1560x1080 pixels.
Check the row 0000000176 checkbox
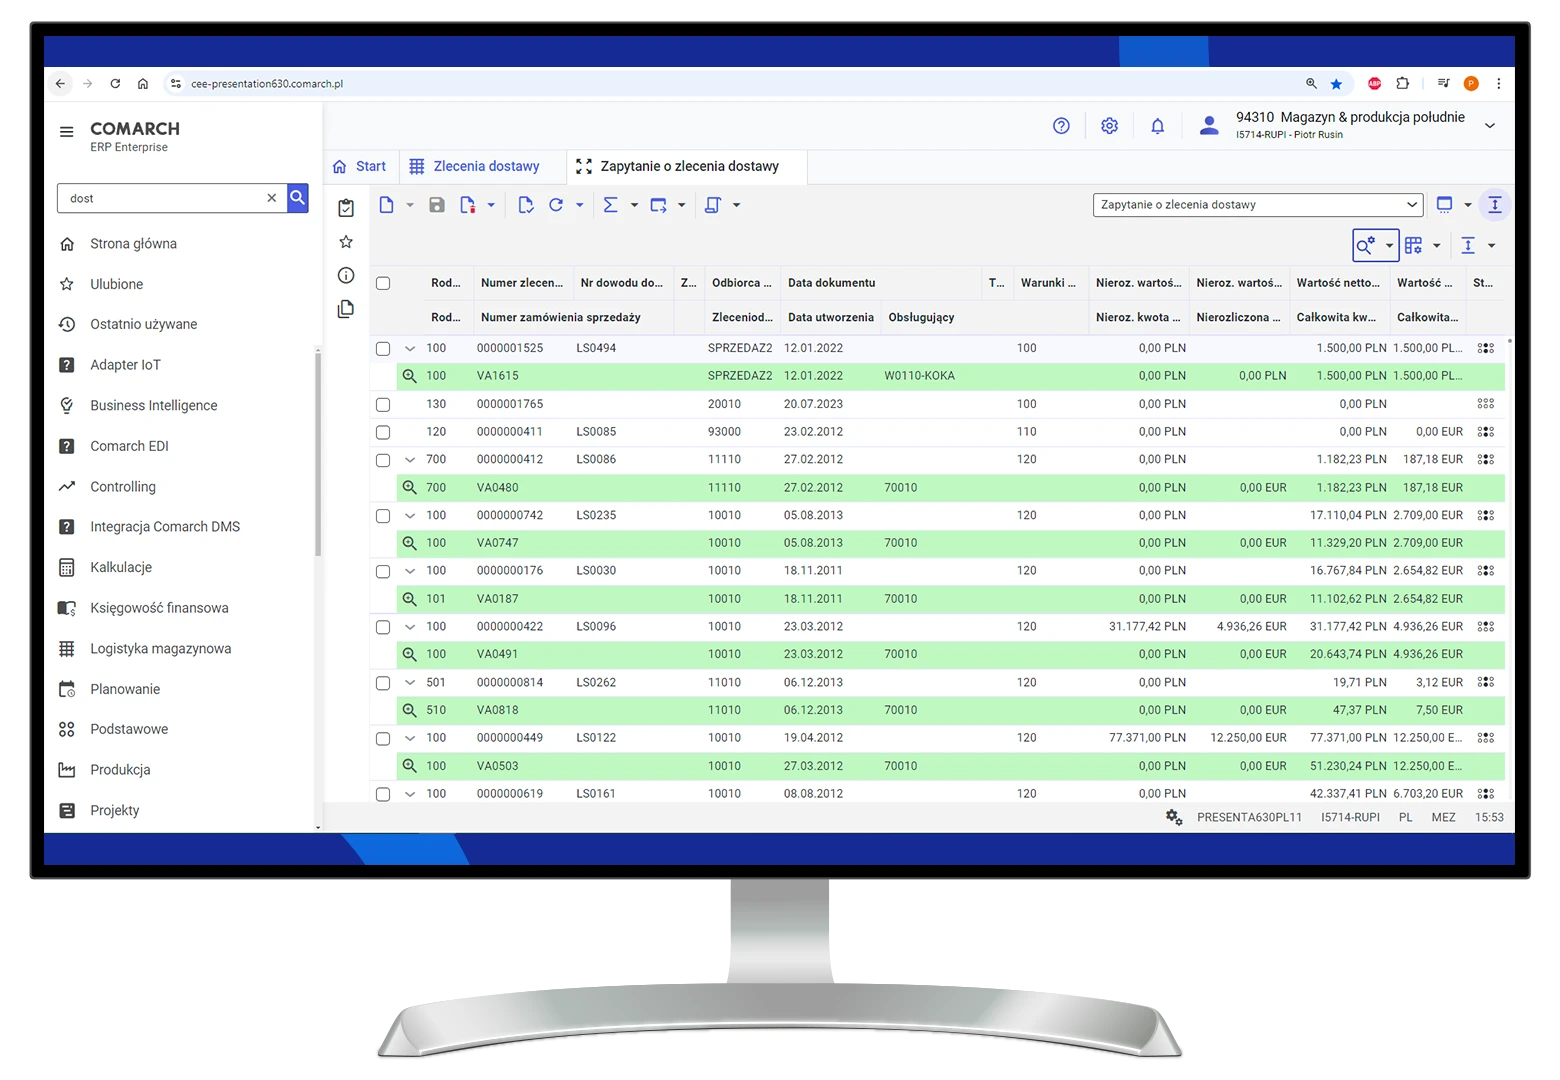383,571
